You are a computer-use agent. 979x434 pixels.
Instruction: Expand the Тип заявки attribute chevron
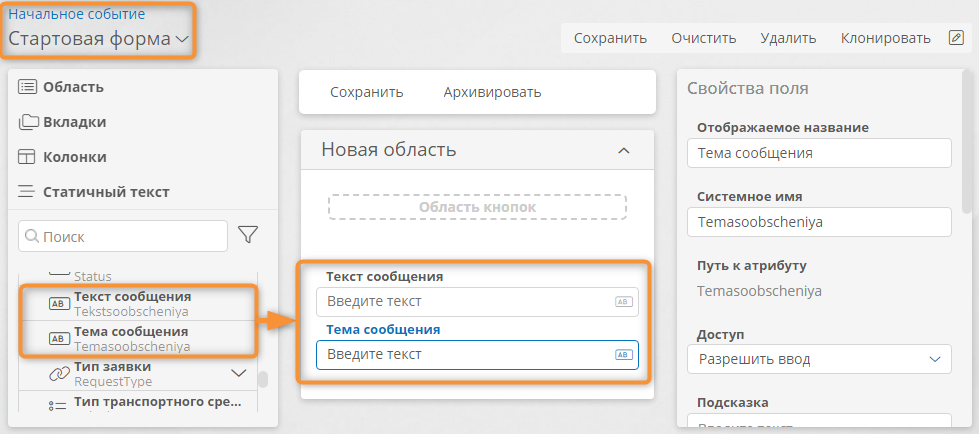tap(239, 373)
